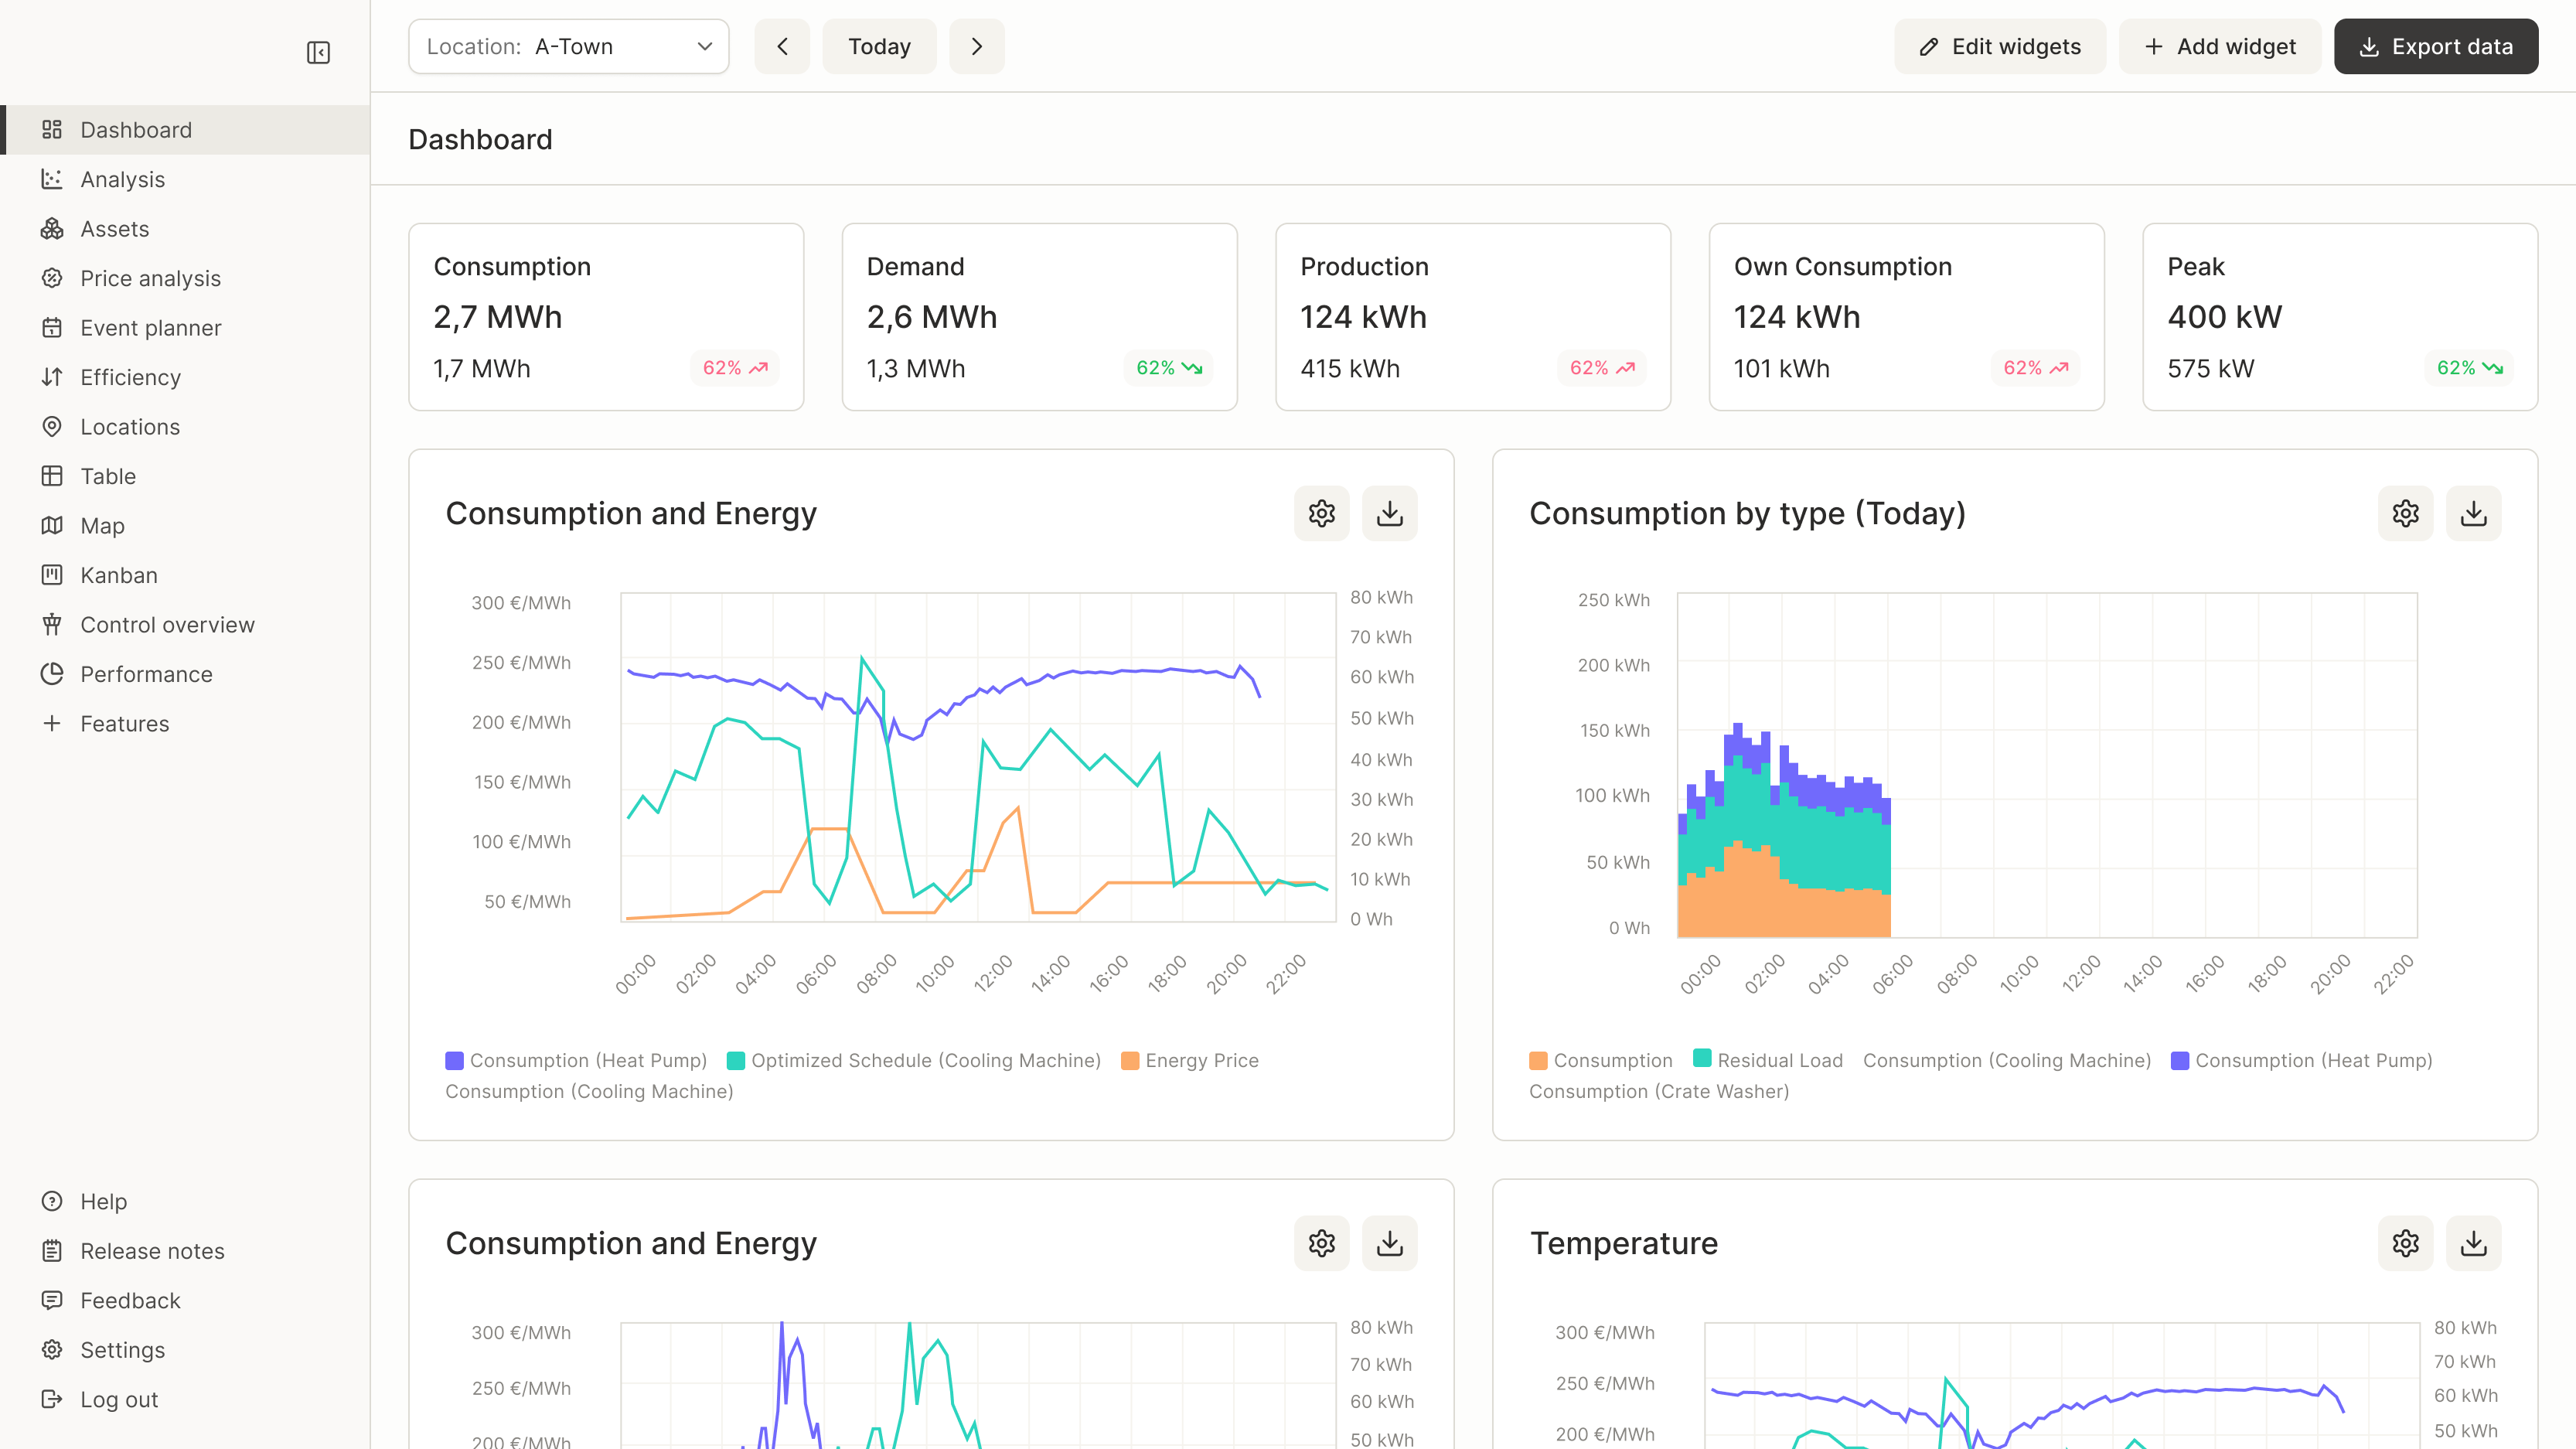The image size is (2576, 1449).
Task: Open the Analysis section
Action: pyautogui.click(x=122, y=179)
